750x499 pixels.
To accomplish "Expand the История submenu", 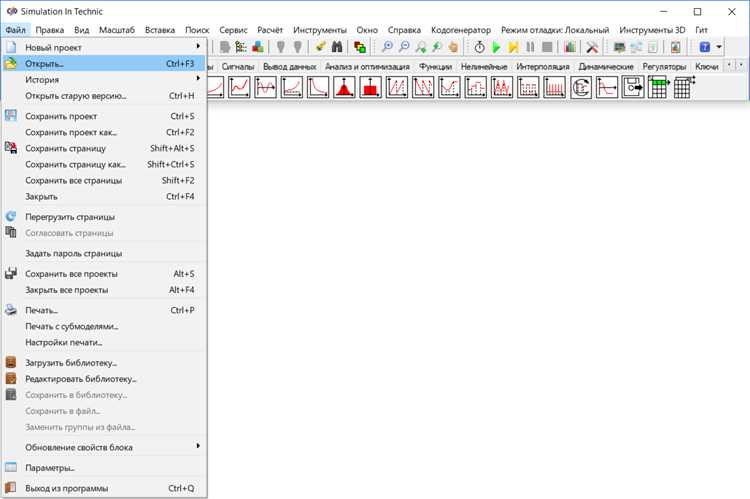I will 104,79.
